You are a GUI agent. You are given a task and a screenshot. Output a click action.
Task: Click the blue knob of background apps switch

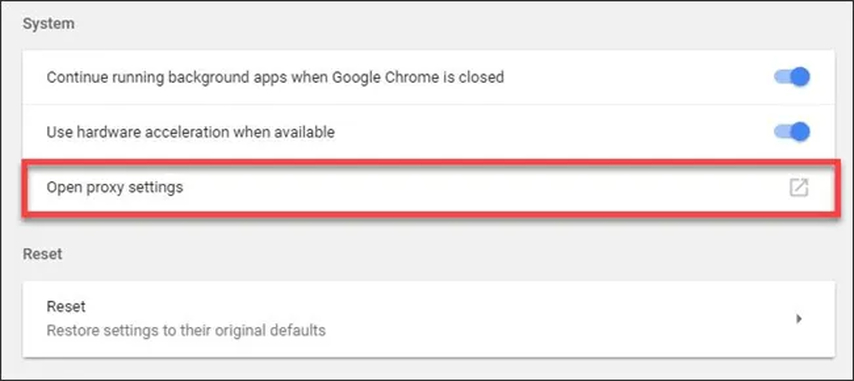pos(800,77)
